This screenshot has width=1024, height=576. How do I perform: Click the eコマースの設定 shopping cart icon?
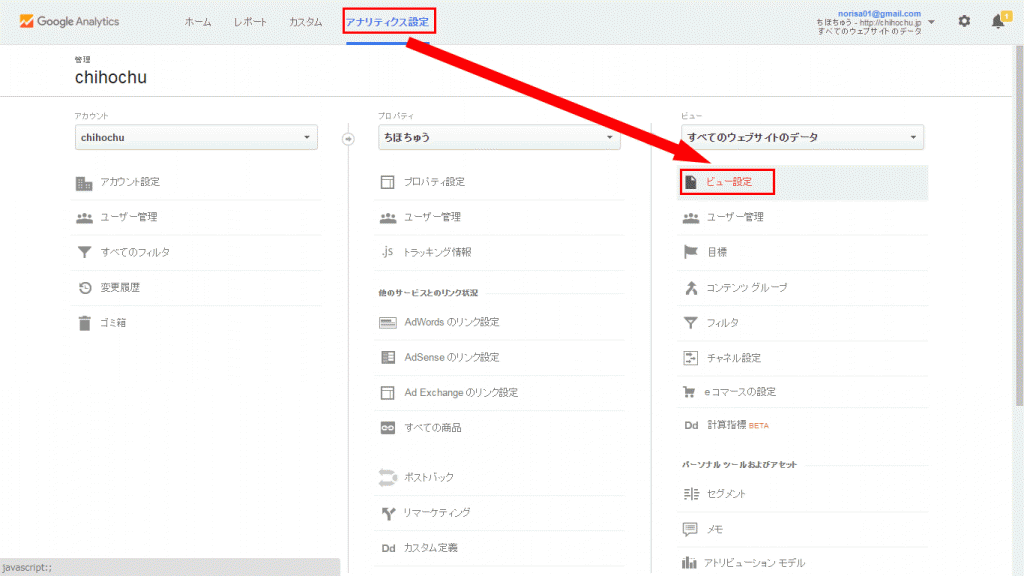pos(691,389)
